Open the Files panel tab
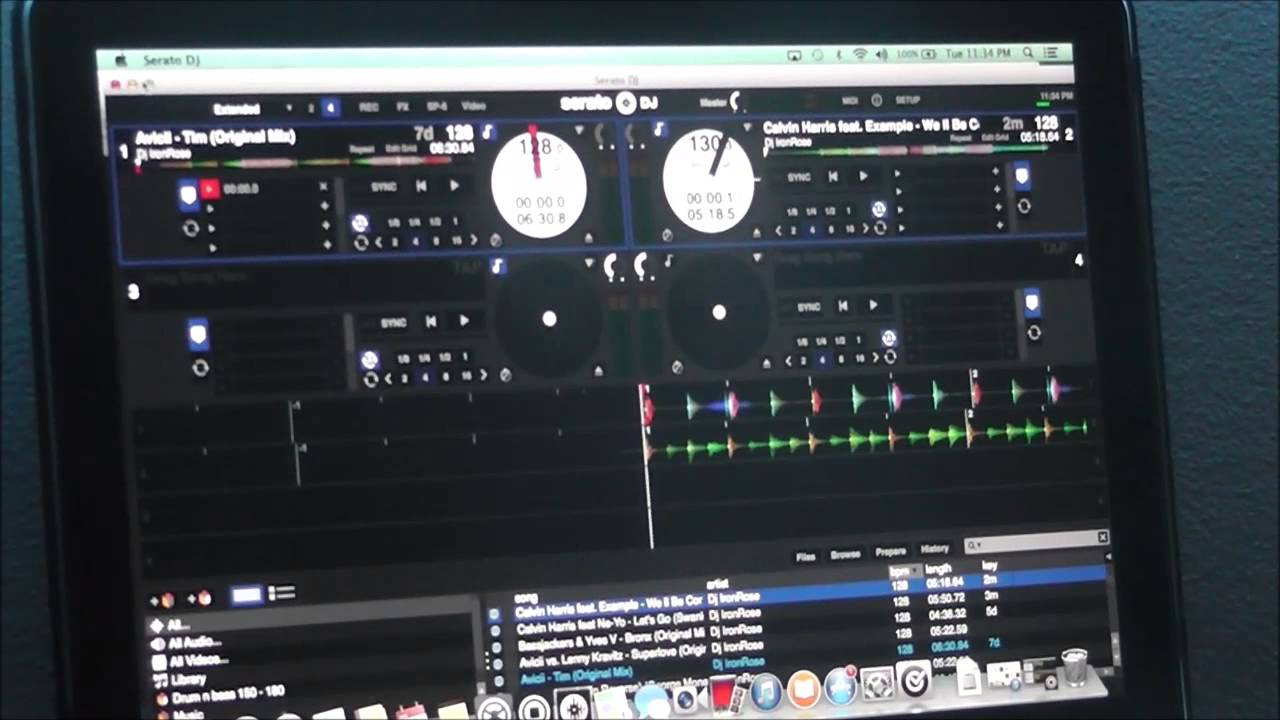 [805, 556]
